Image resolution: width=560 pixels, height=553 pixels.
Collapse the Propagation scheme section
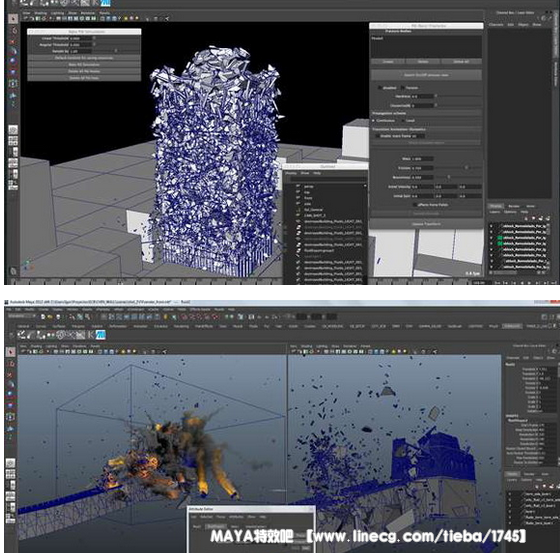(x=426, y=113)
